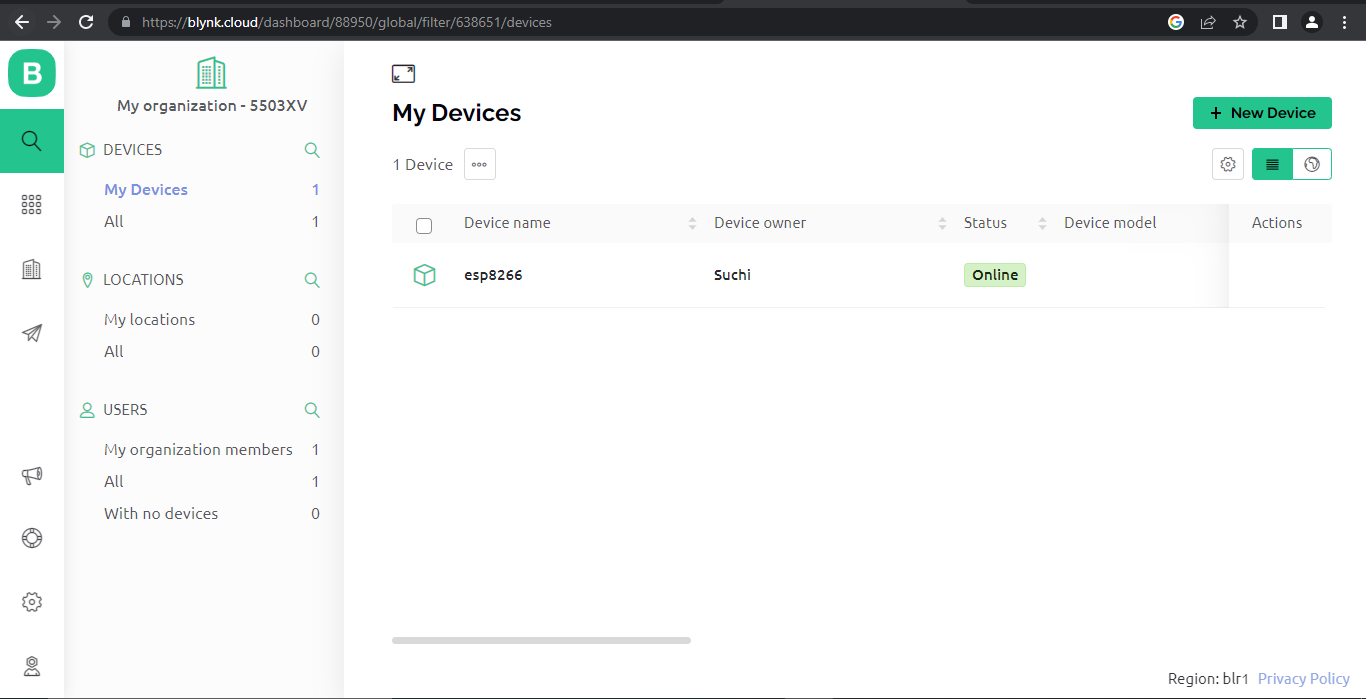Open the three-dots menu beside 1 Device
The height and width of the screenshot is (699, 1366).
[480, 164]
